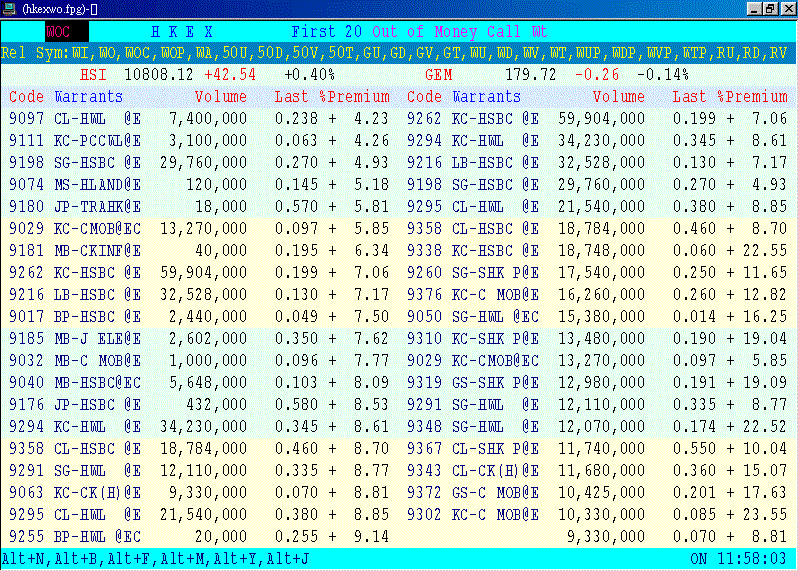Click the HSI index label
Image resolution: width=798 pixels, height=571 pixels.
93,75
